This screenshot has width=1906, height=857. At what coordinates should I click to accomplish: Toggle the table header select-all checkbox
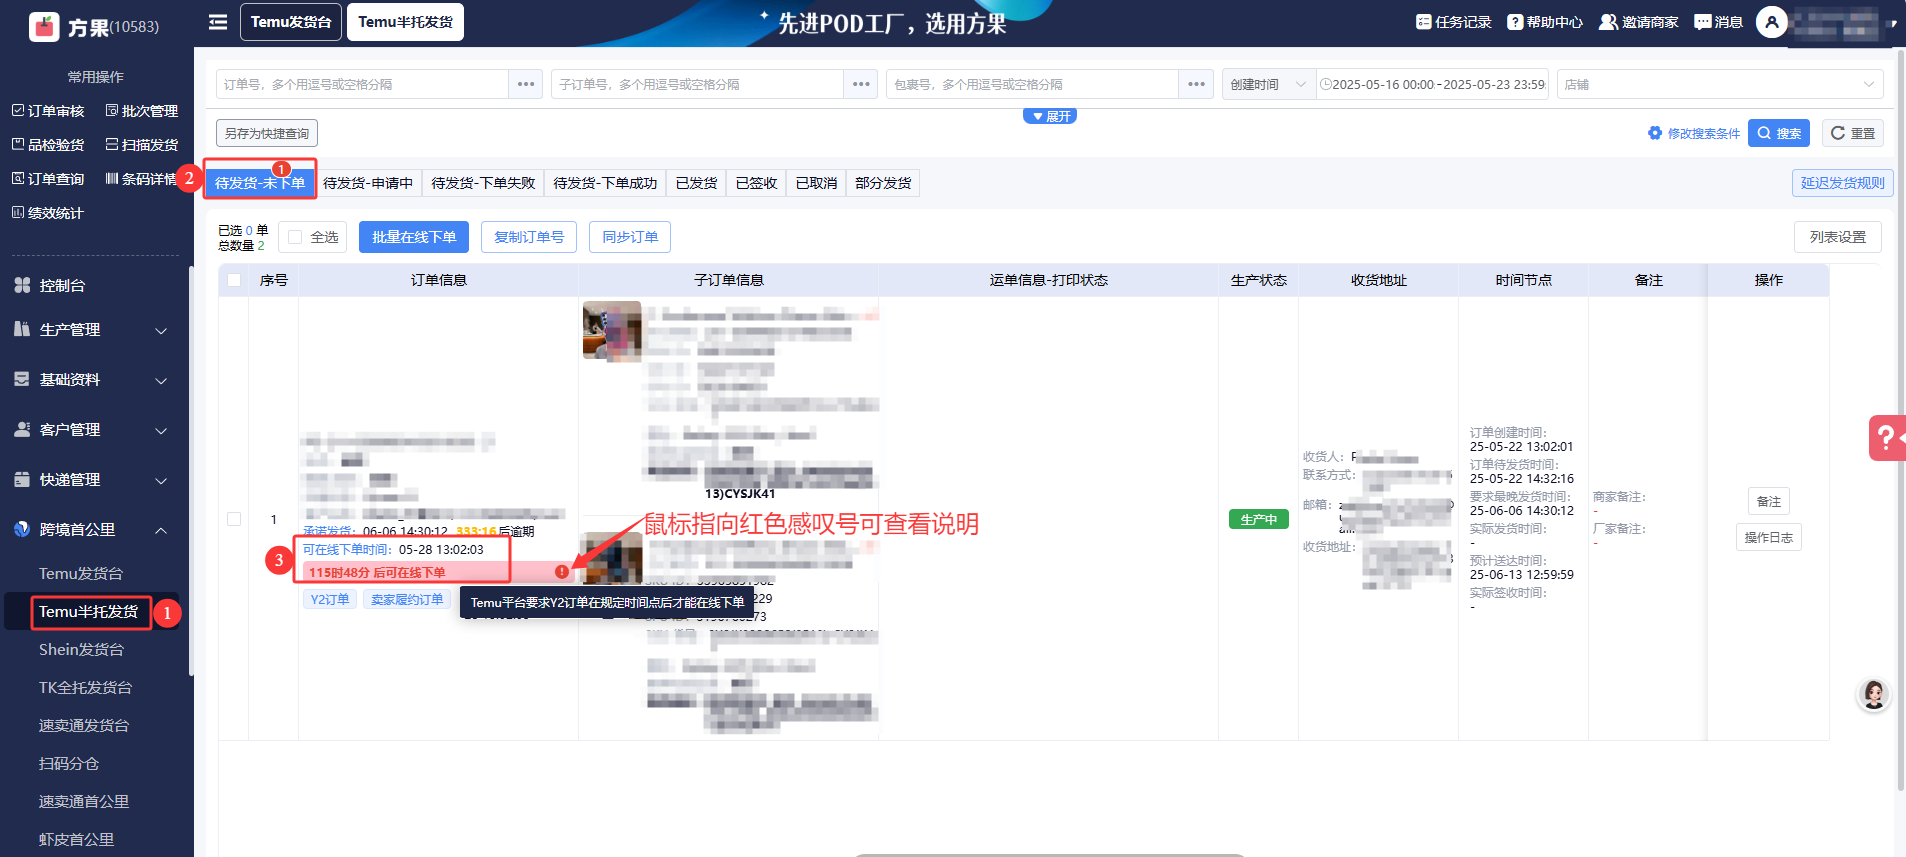[x=234, y=280]
